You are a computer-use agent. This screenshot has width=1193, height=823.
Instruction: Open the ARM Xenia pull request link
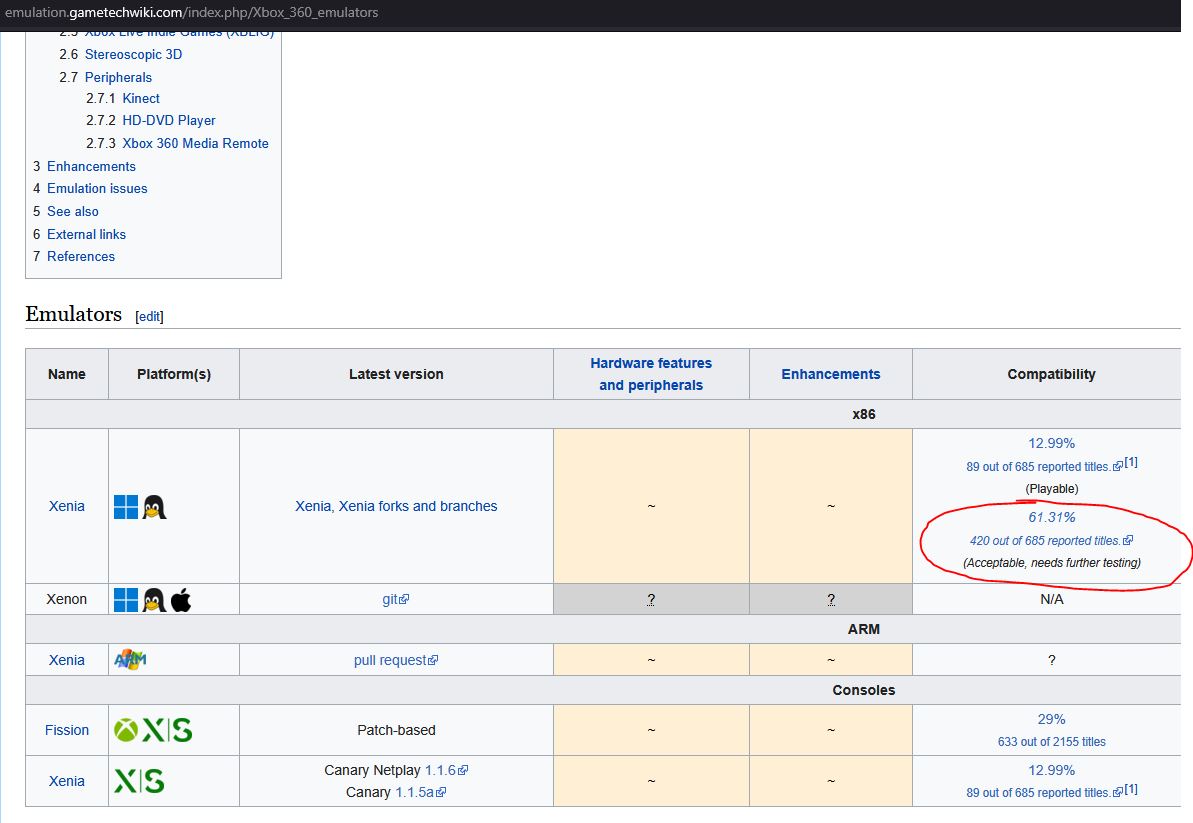pyautogui.click(x=396, y=660)
